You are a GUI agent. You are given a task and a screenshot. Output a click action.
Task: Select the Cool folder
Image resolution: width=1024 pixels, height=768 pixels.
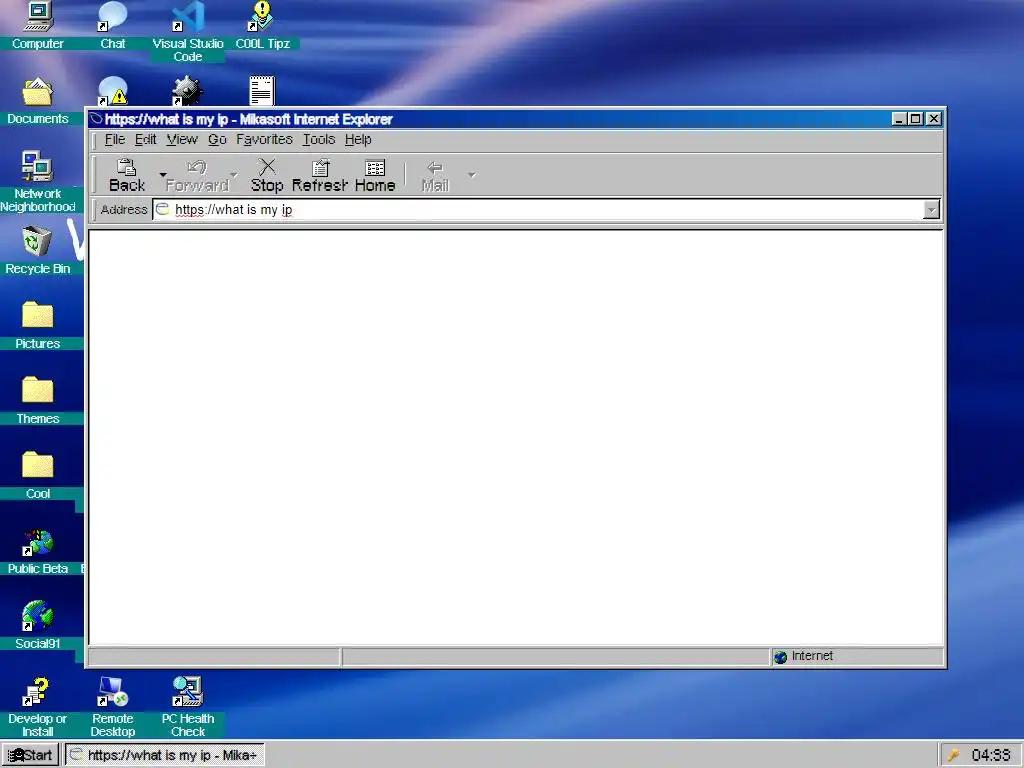38,476
